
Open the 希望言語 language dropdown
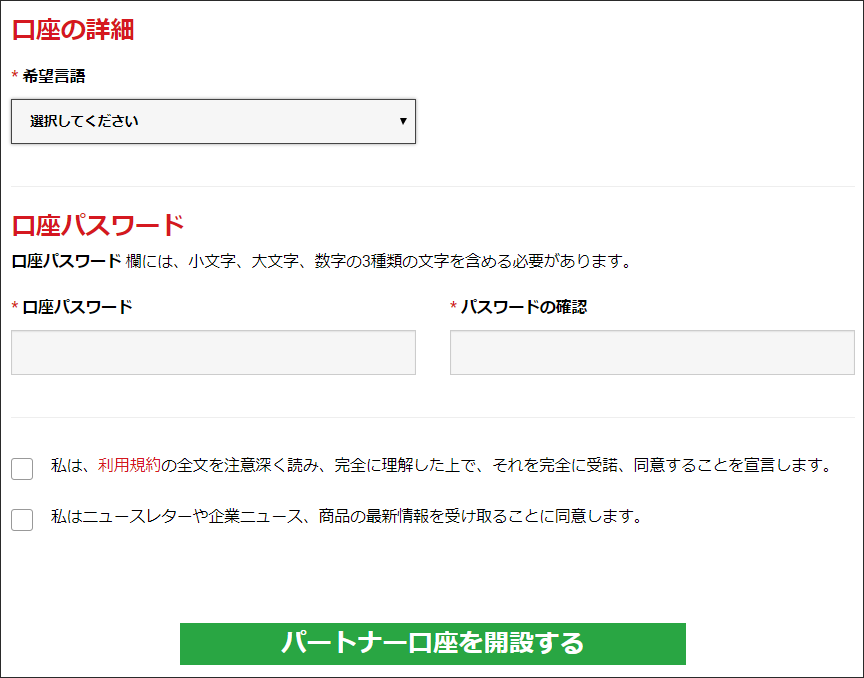(x=213, y=121)
